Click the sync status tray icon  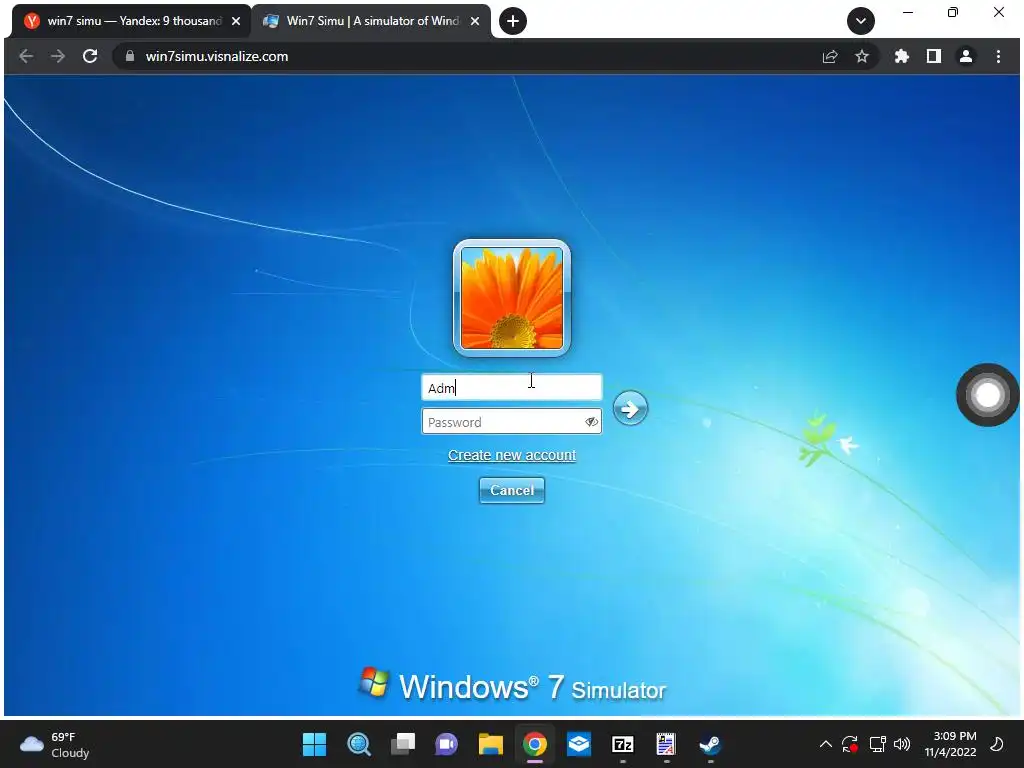(x=850, y=744)
